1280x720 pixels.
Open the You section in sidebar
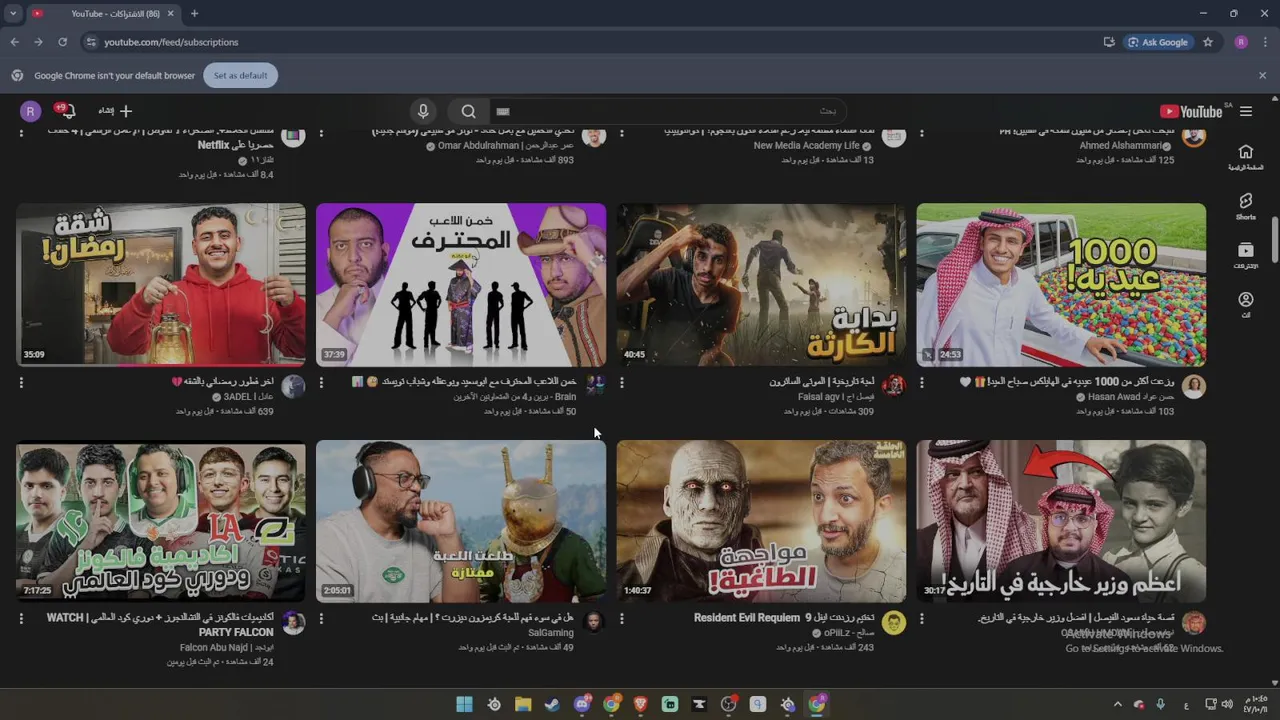coord(1245,304)
